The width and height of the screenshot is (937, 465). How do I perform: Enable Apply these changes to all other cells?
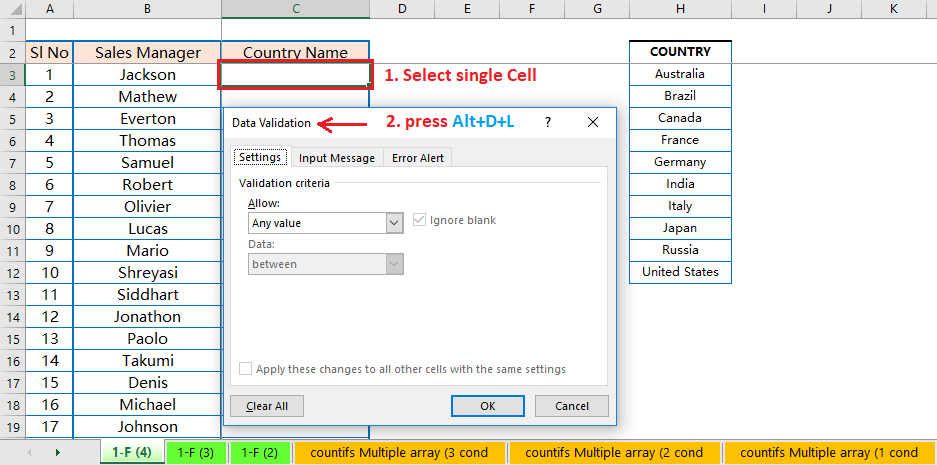[x=245, y=369]
